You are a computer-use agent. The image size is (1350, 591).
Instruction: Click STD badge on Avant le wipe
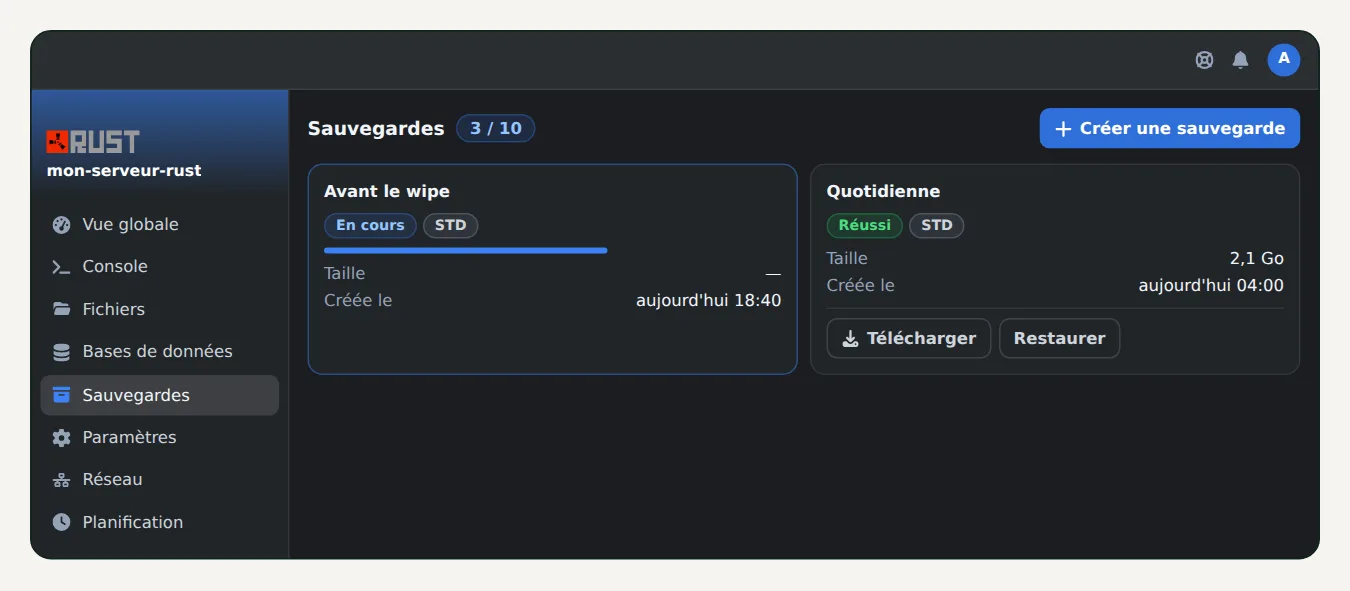pos(451,225)
